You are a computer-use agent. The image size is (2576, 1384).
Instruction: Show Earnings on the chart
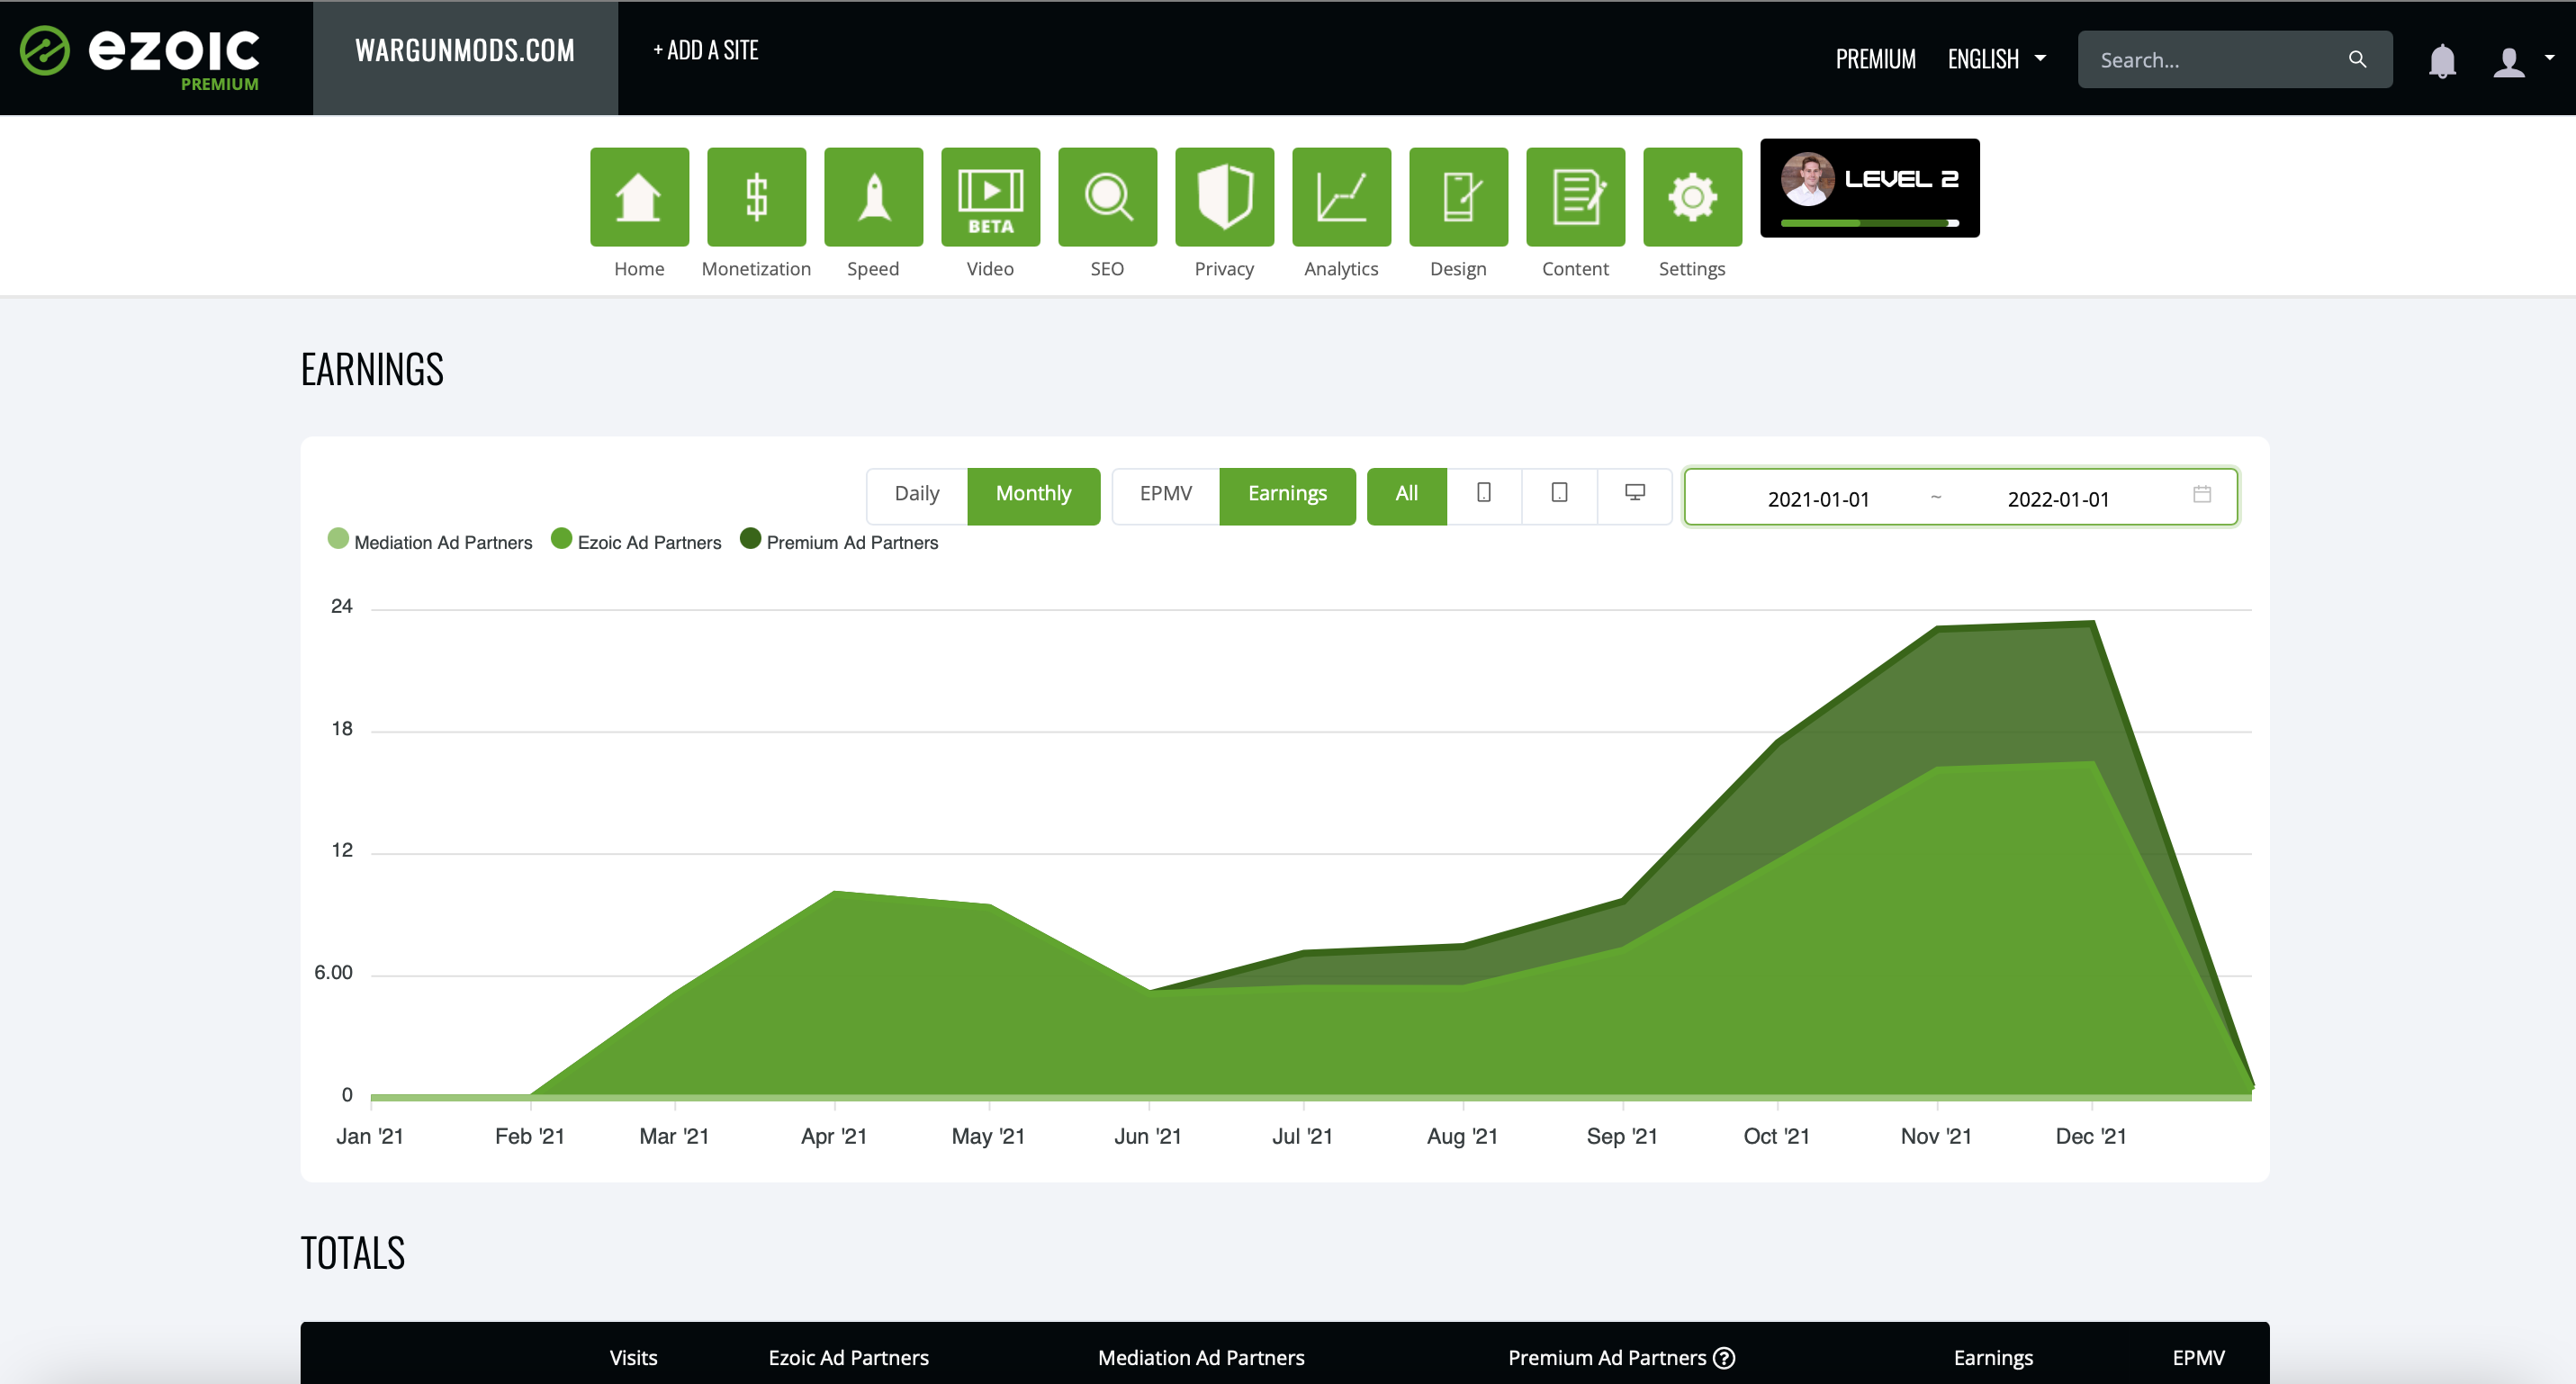[1287, 495]
